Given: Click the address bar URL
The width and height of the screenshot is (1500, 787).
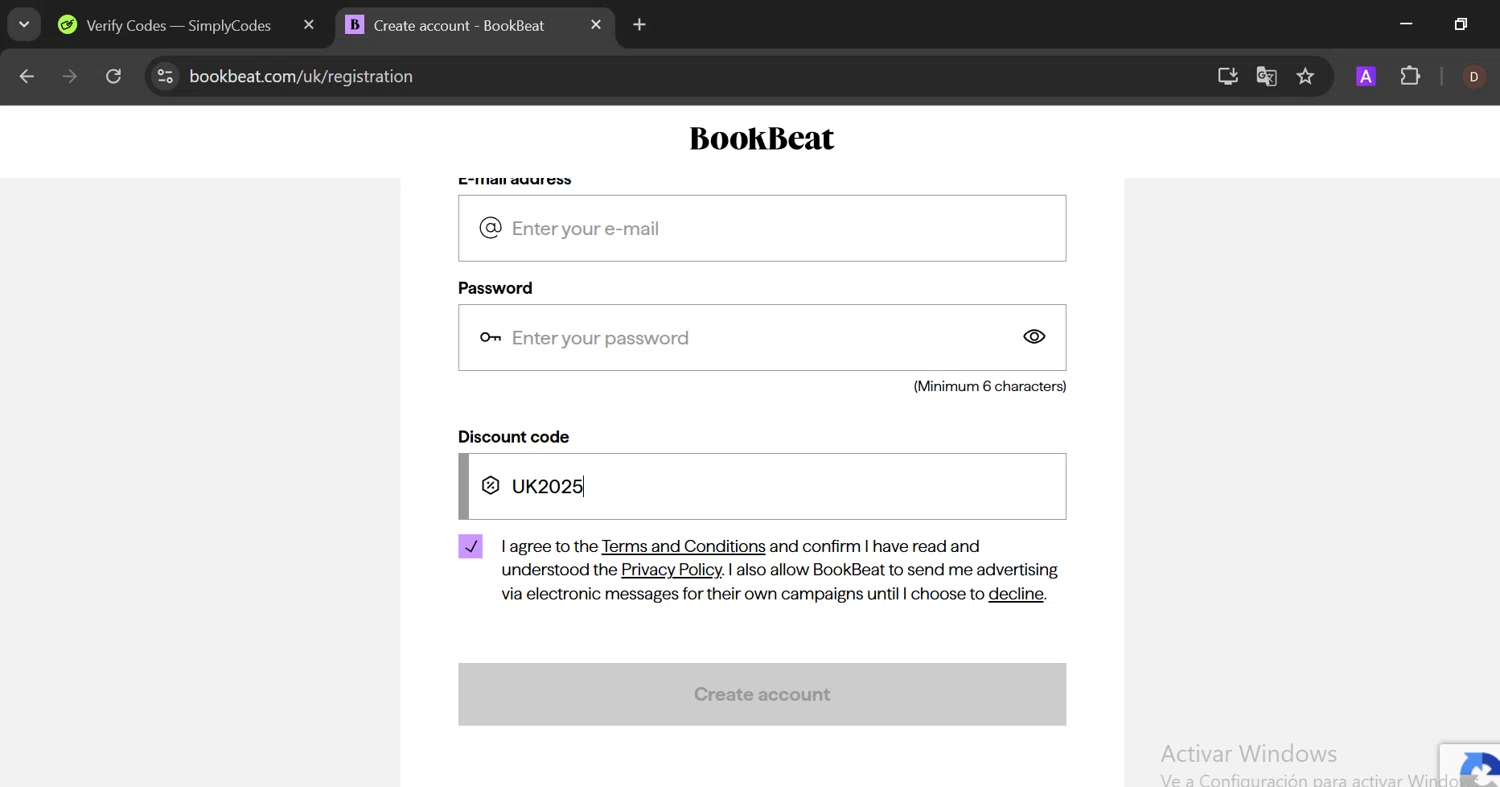Looking at the screenshot, I should [x=301, y=76].
